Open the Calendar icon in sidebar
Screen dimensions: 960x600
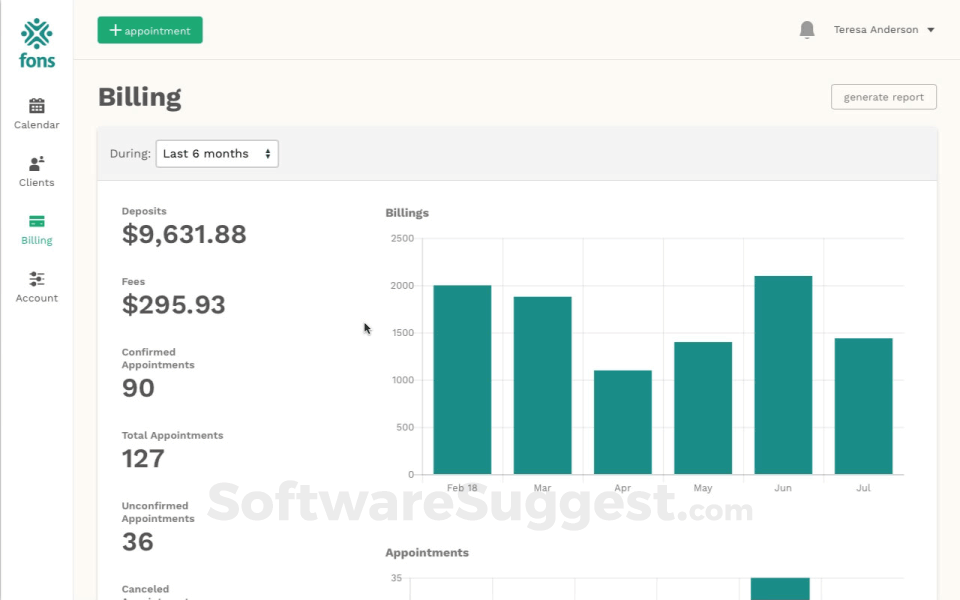(x=37, y=106)
